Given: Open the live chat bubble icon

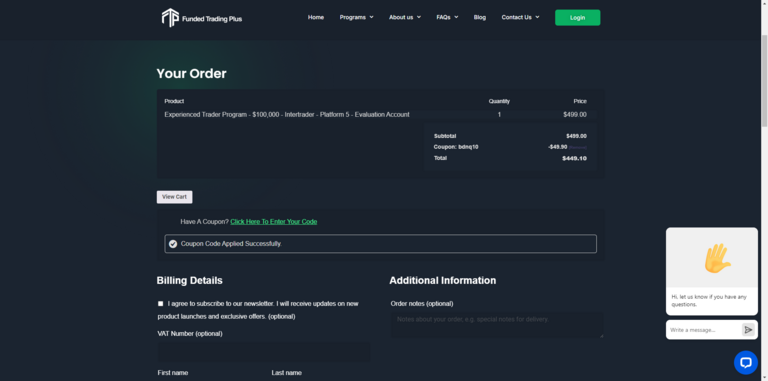Looking at the screenshot, I should [745, 362].
